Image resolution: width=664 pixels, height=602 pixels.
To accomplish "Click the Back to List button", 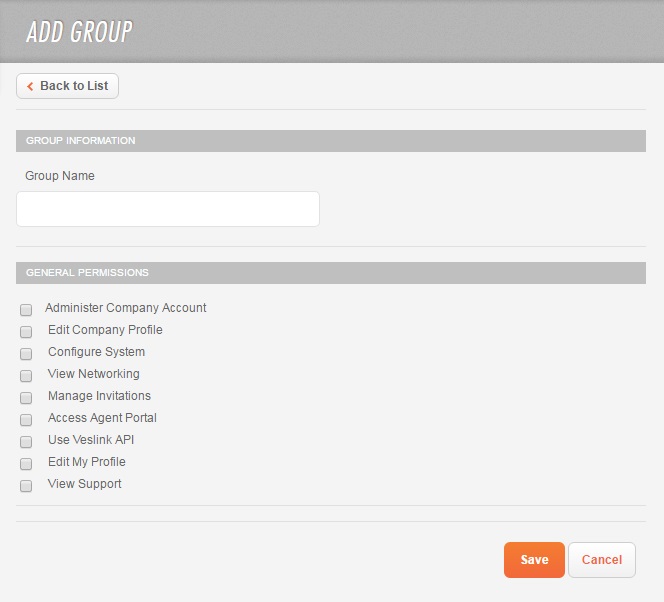I will (x=68, y=86).
